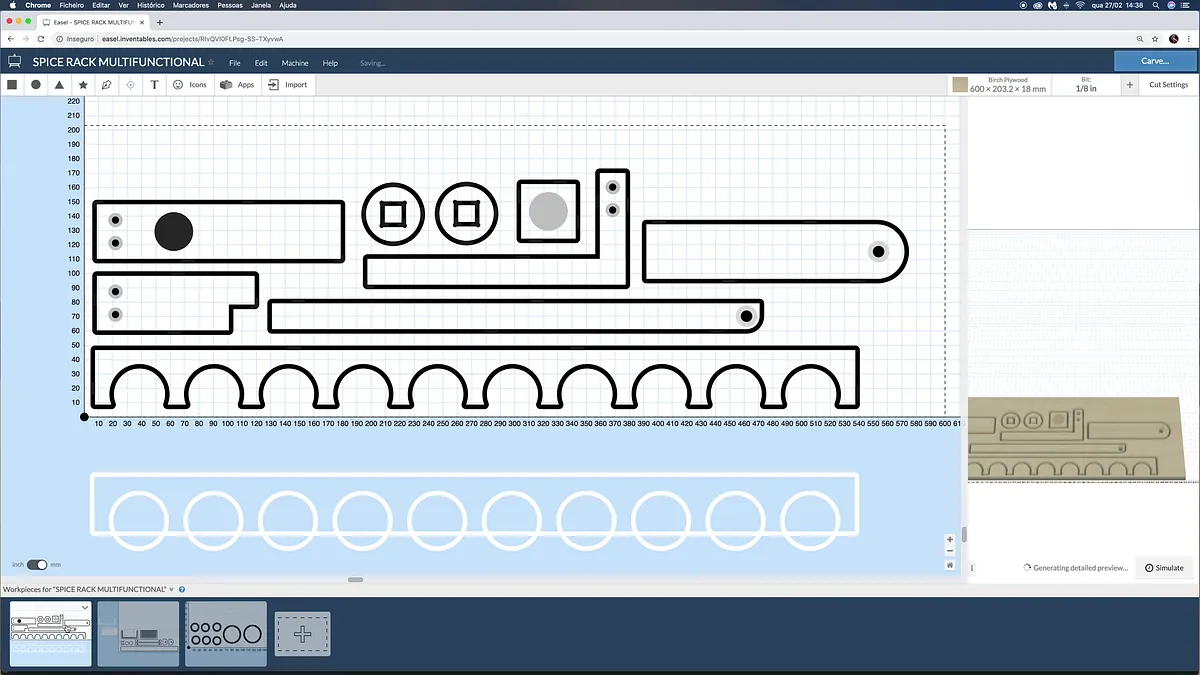Screen dimensions: 1200x675
Task: Star the project title
Action: click(211, 61)
